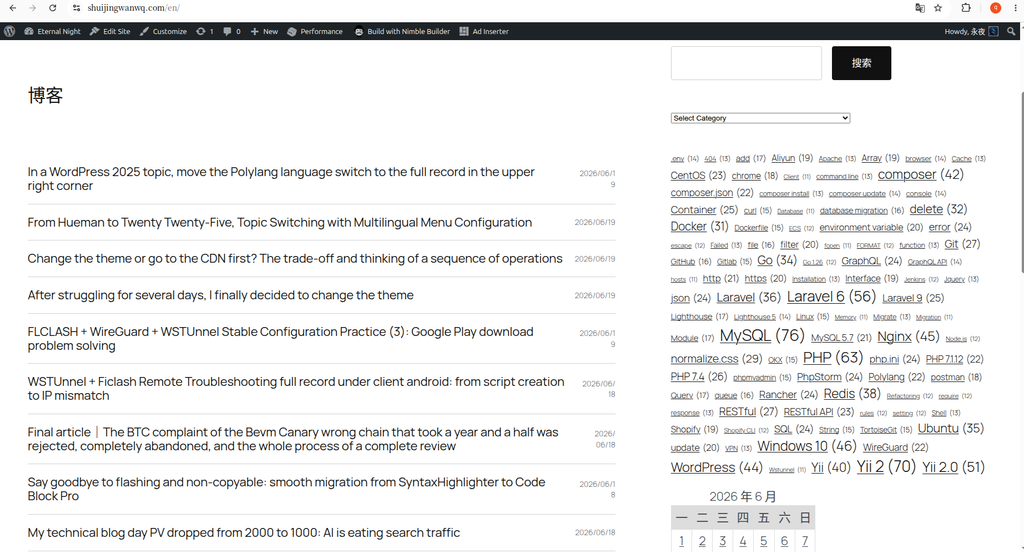This screenshot has width=1024, height=552.
Task: Click Edit Site in admin bar
Action: click(x=110, y=31)
